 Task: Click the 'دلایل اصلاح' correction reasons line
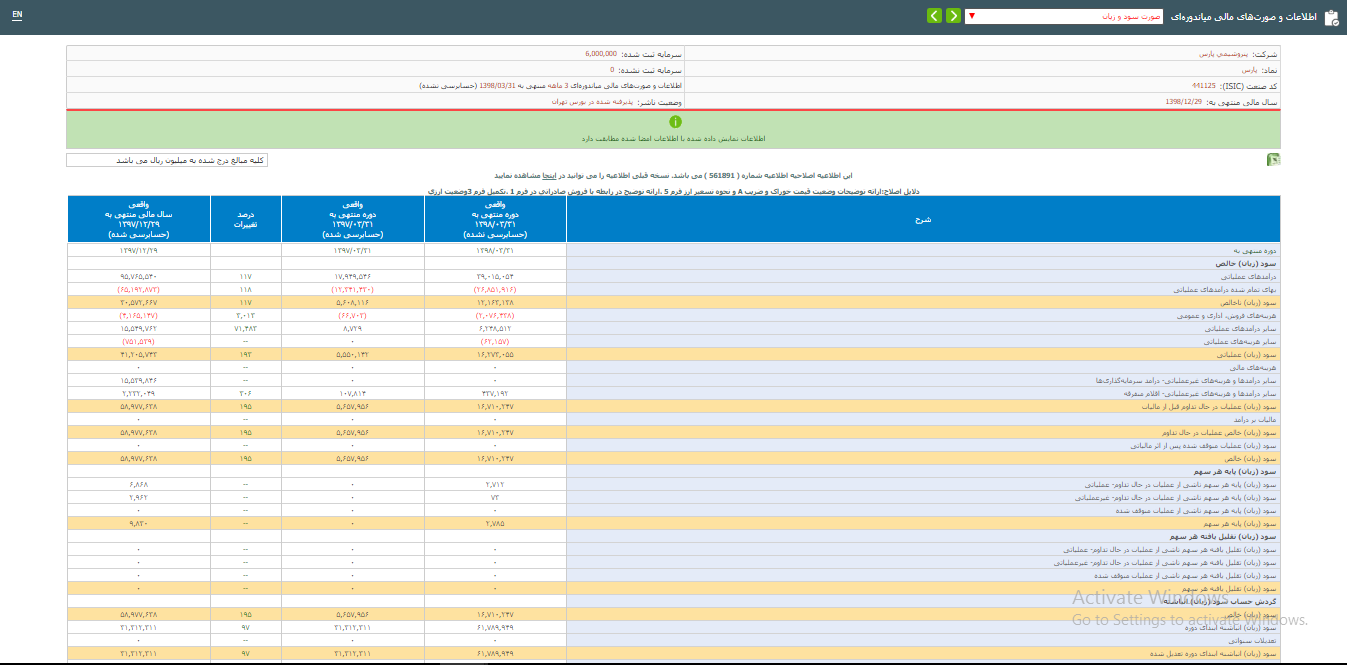click(674, 189)
